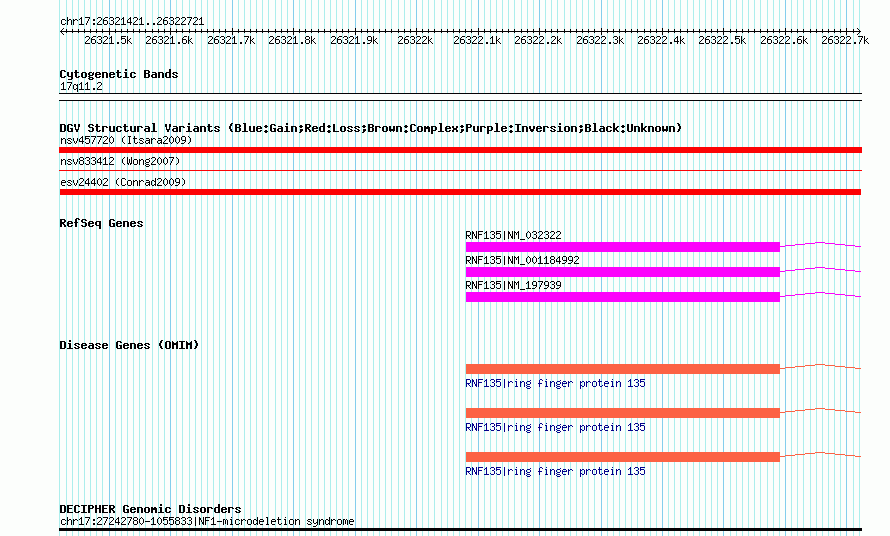This screenshot has width=890, height=536.
Task: Click the nsv833412 (Wong2007) variant label
Action: click(120, 161)
